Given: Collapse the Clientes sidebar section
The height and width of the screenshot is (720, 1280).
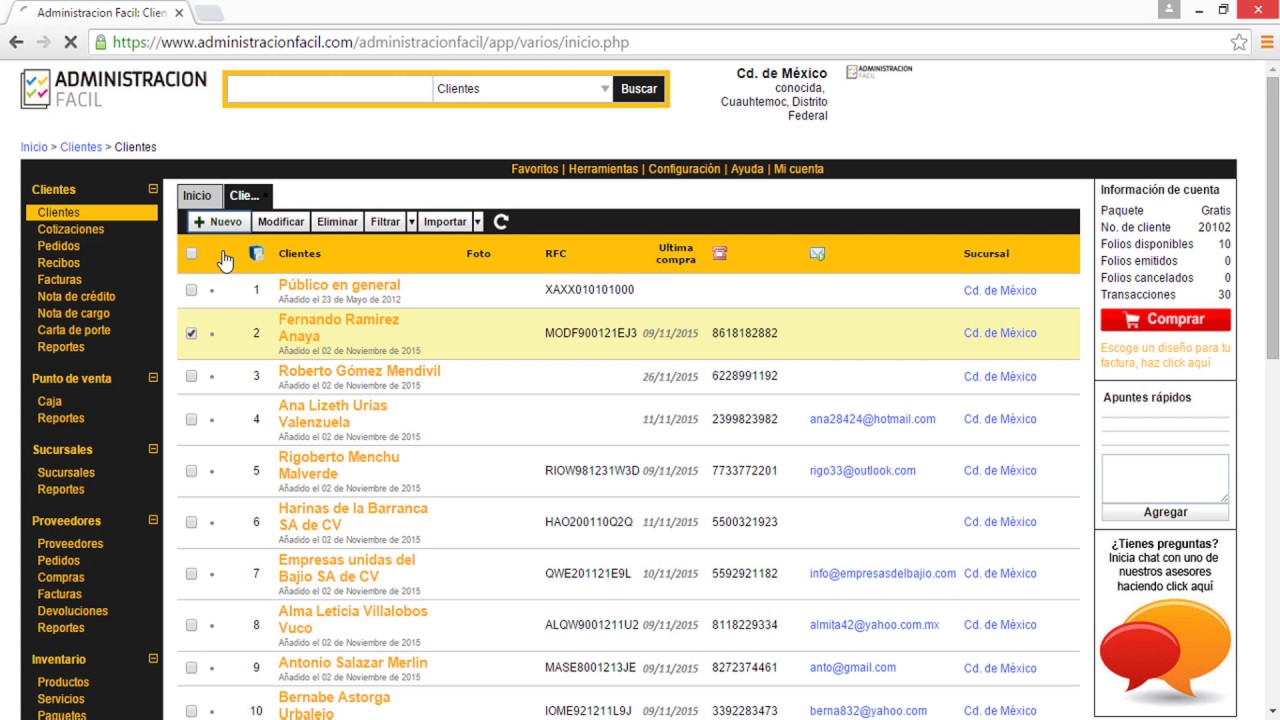Looking at the screenshot, I should pos(153,188).
